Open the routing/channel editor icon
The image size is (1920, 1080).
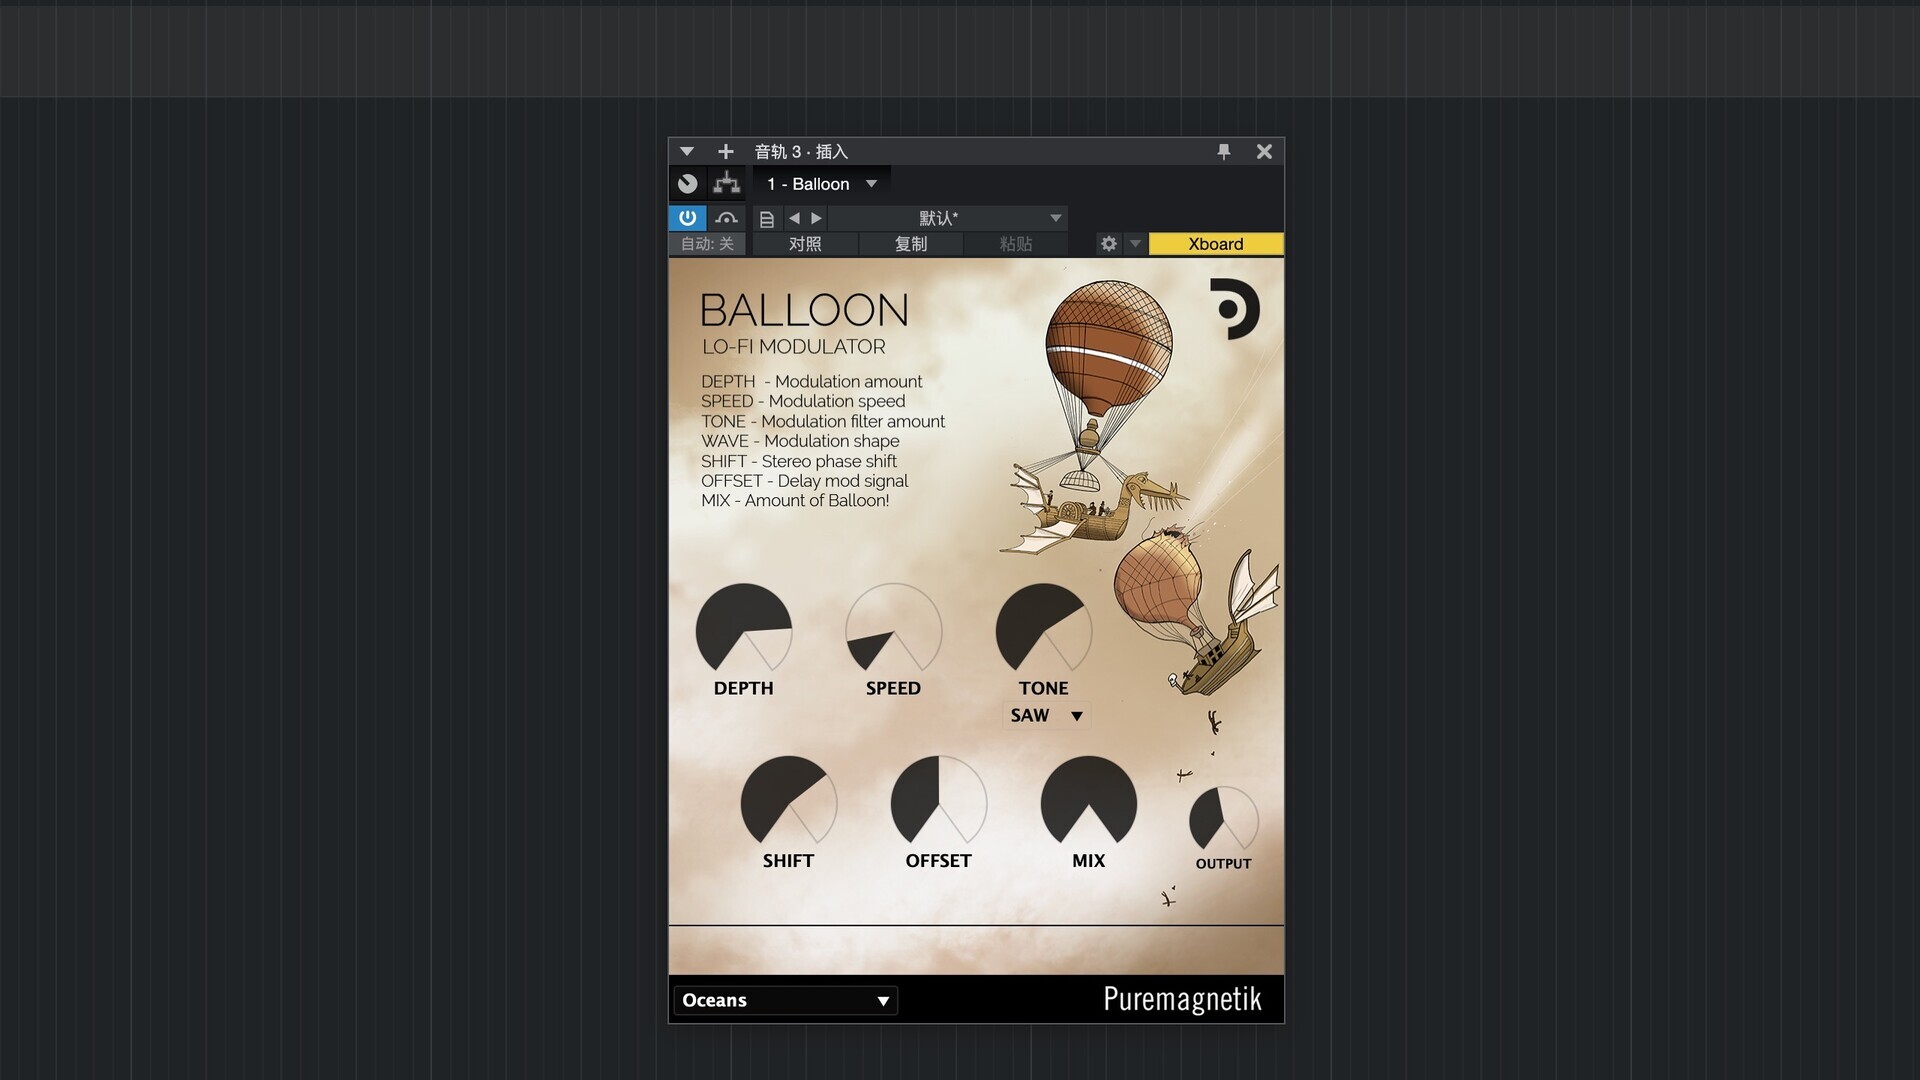coord(727,184)
